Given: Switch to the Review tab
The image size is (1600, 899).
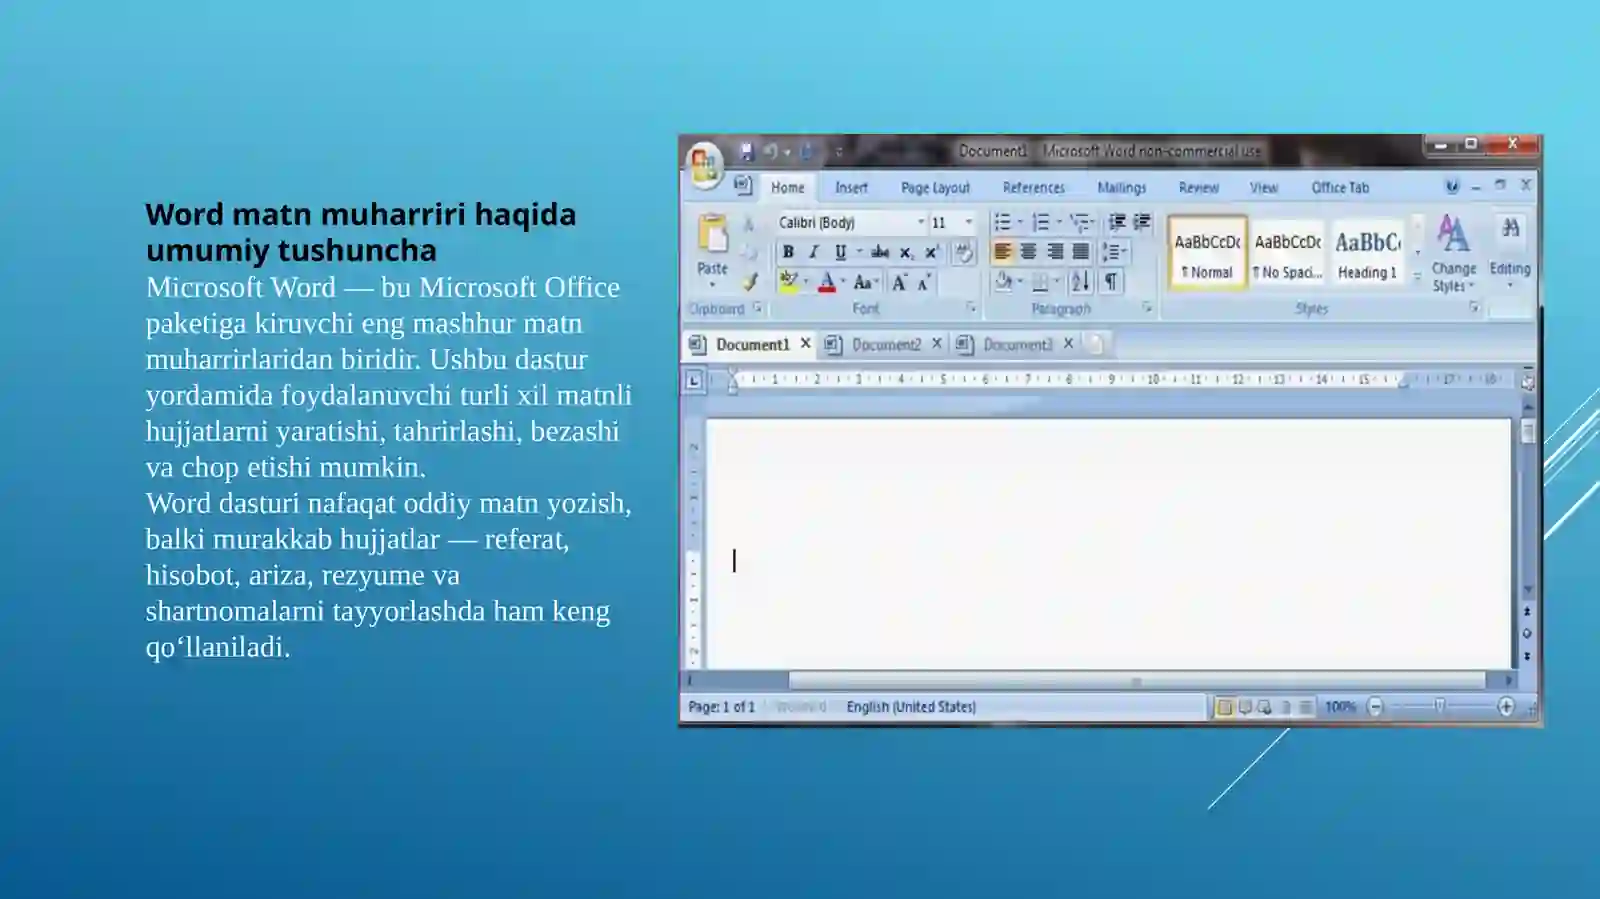Looking at the screenshot, I should [x=1198, y=187].
